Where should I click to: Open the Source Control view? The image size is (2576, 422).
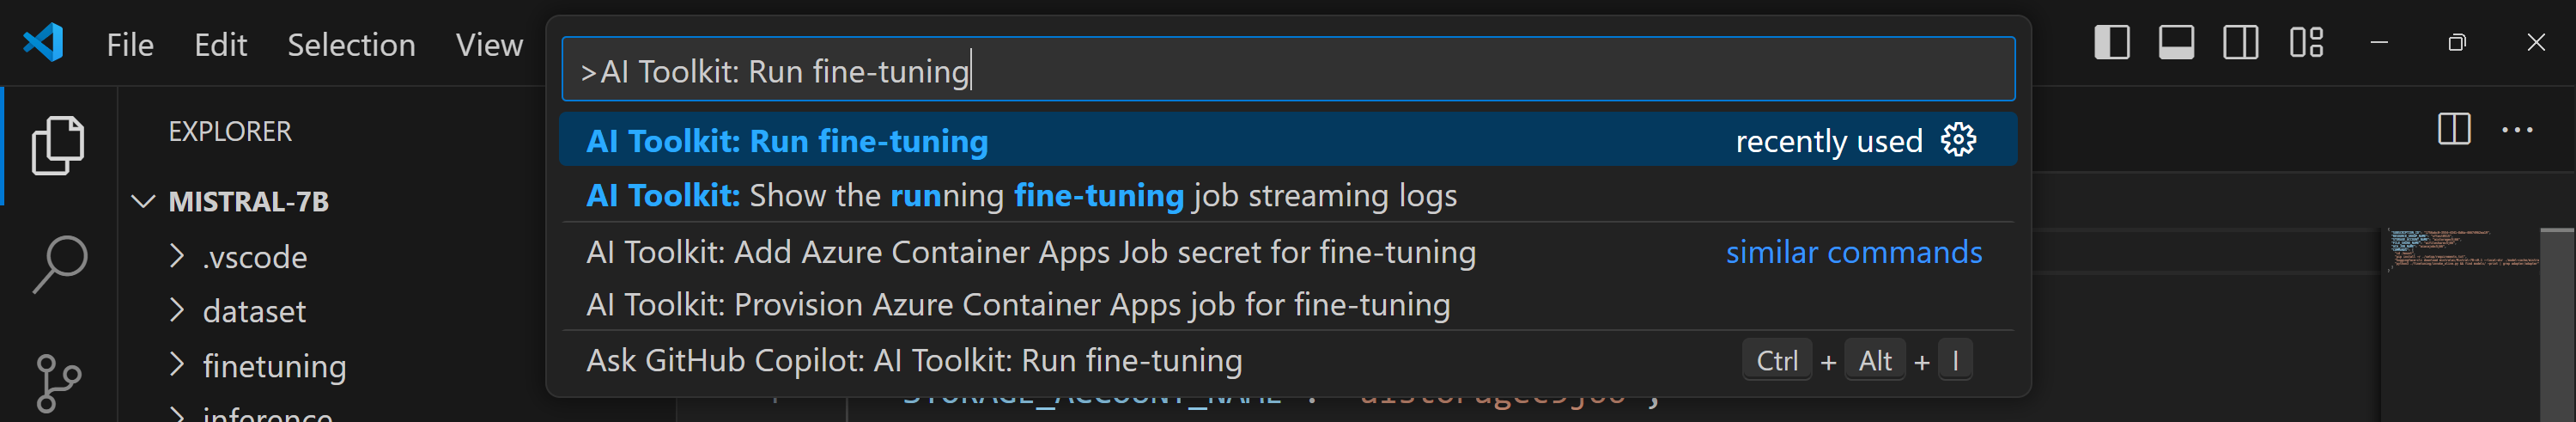click(x=58, y=382)
